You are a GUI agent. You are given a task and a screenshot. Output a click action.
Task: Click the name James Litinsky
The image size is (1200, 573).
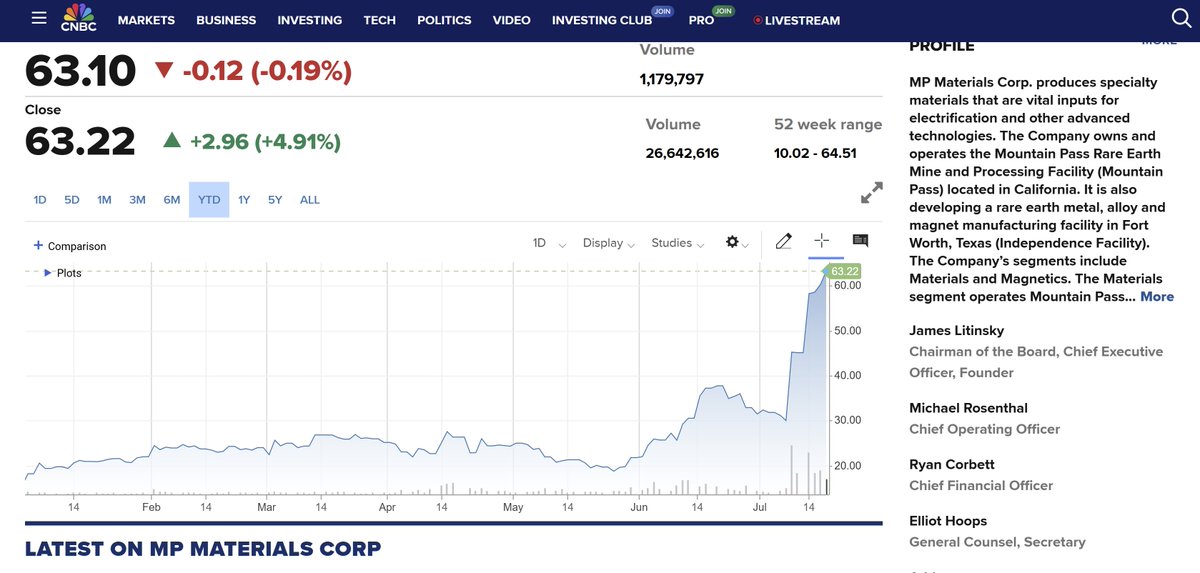click(957, 330)
